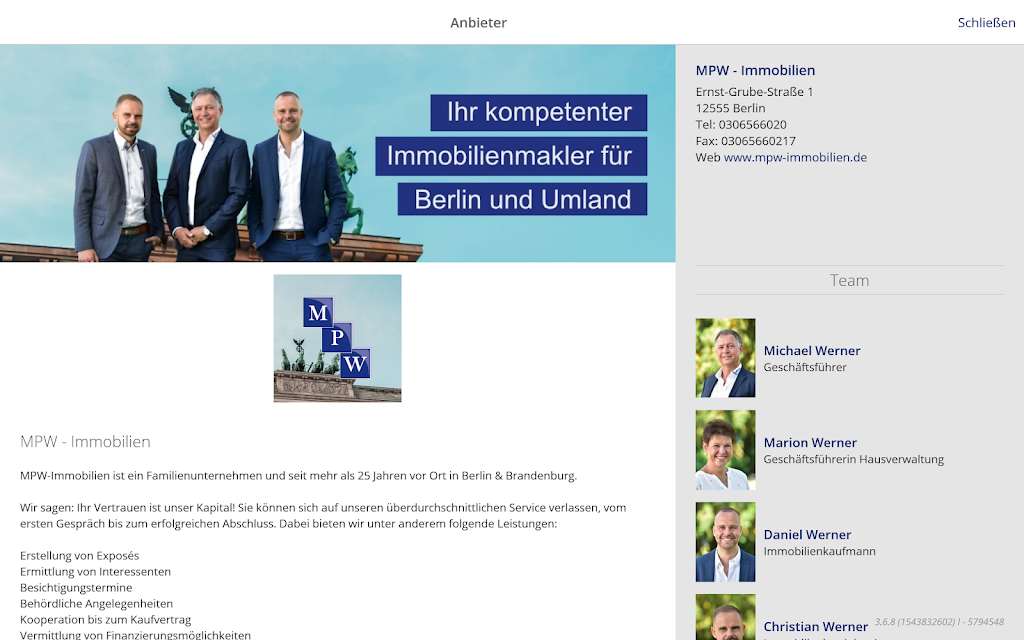Open Marion Werner's profile name
Screen dimensions: 1024x640
point(810,443)
